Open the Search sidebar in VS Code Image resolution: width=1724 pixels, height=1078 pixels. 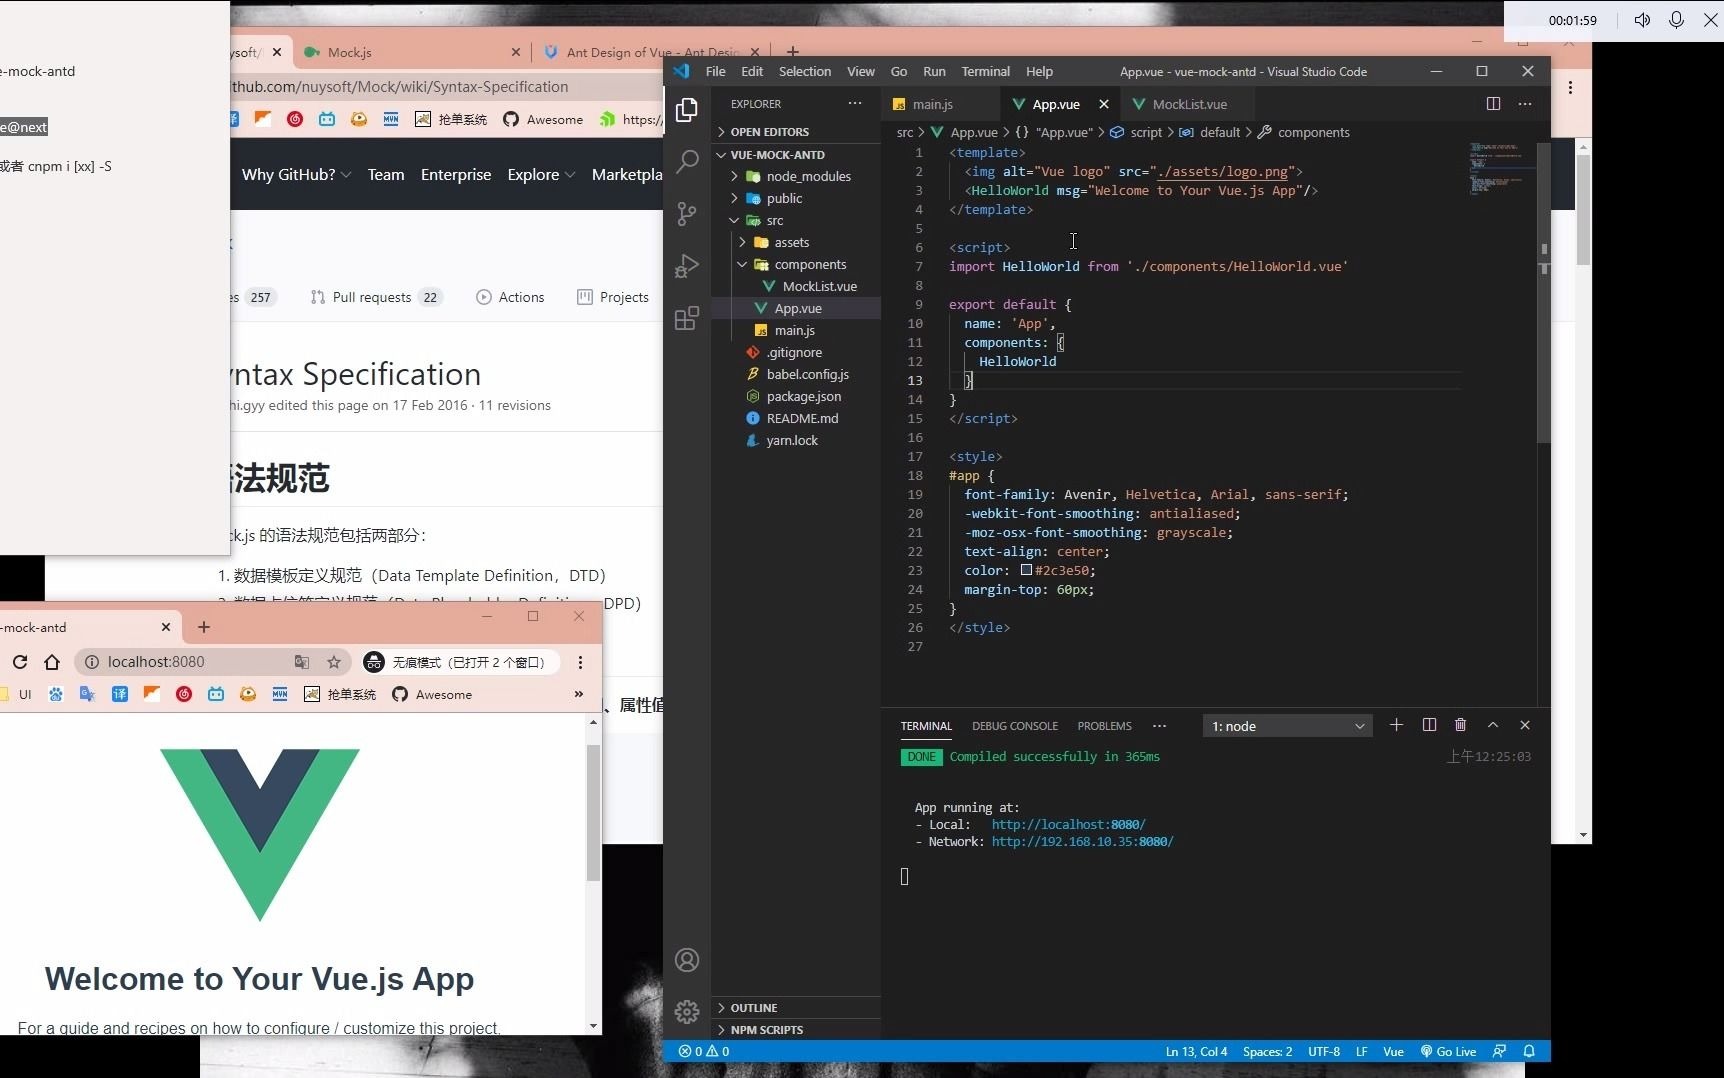click(x=687, y=161)
